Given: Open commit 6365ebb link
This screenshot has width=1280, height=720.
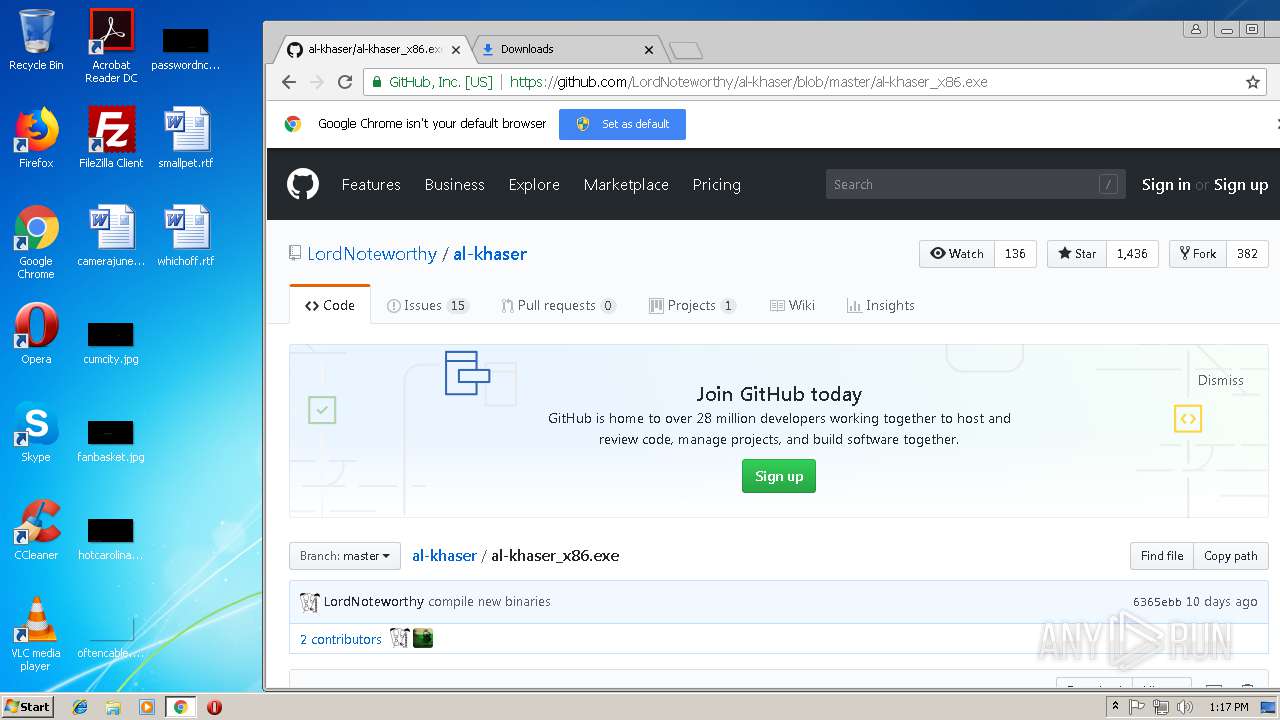Looking at the screenshot, I should [x=1157, y=602].
